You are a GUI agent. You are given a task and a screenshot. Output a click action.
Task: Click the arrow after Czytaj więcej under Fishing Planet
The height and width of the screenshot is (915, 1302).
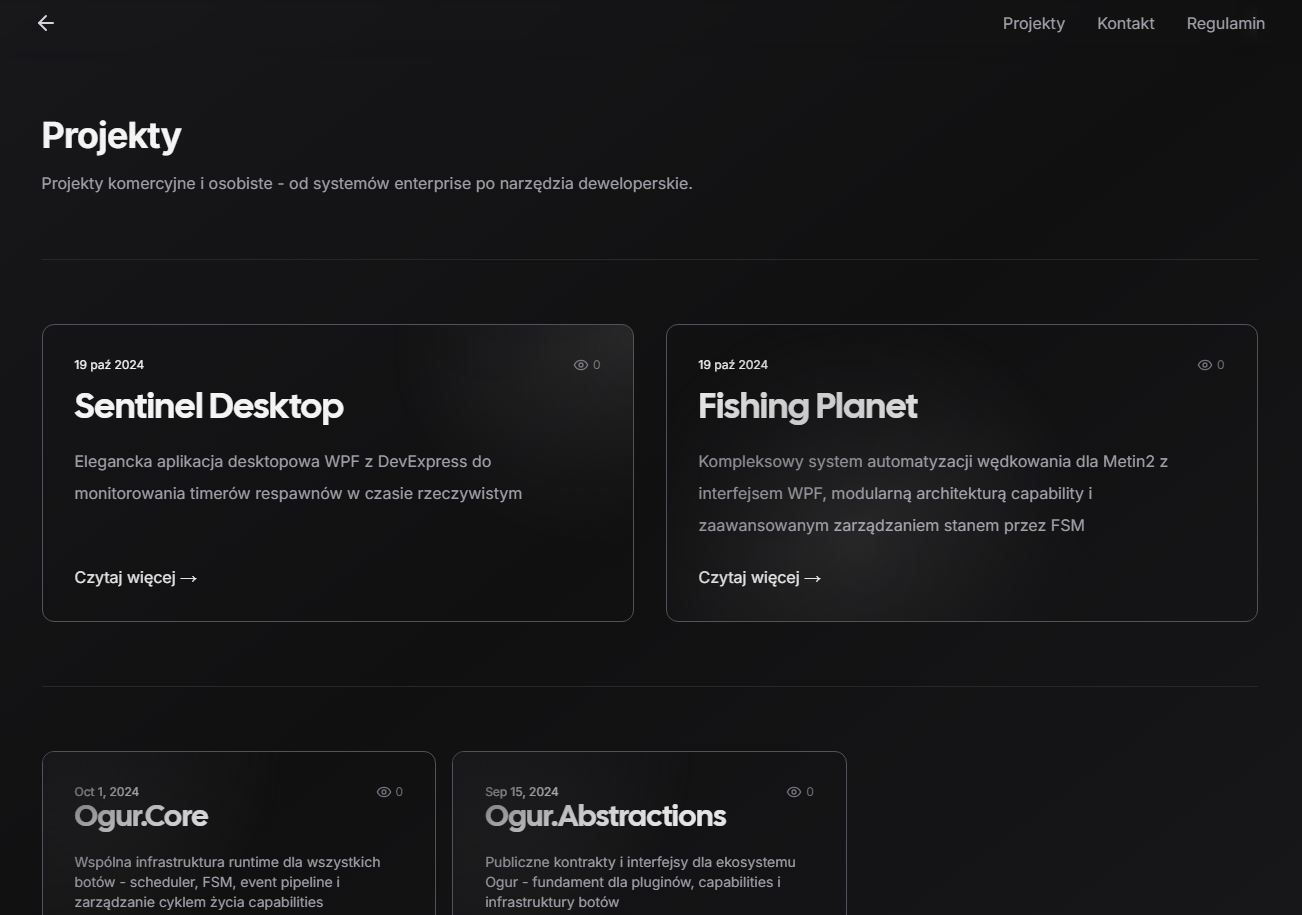point(813,578)
